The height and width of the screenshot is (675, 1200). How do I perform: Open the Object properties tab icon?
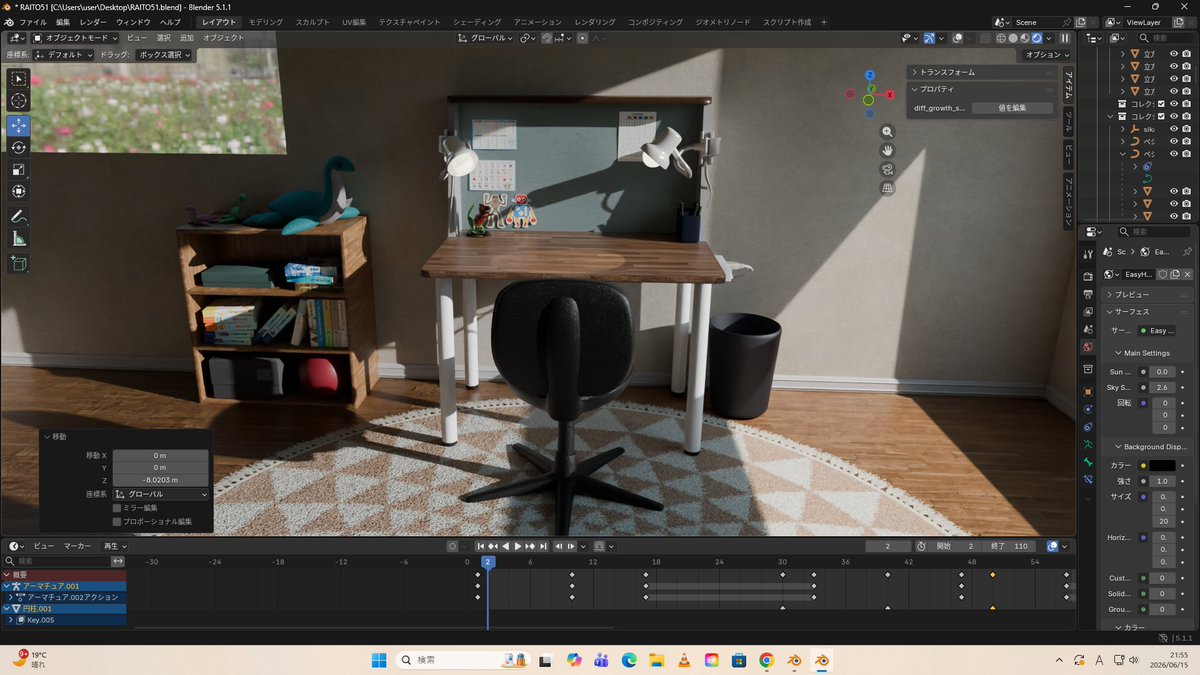click(1088, 391)
